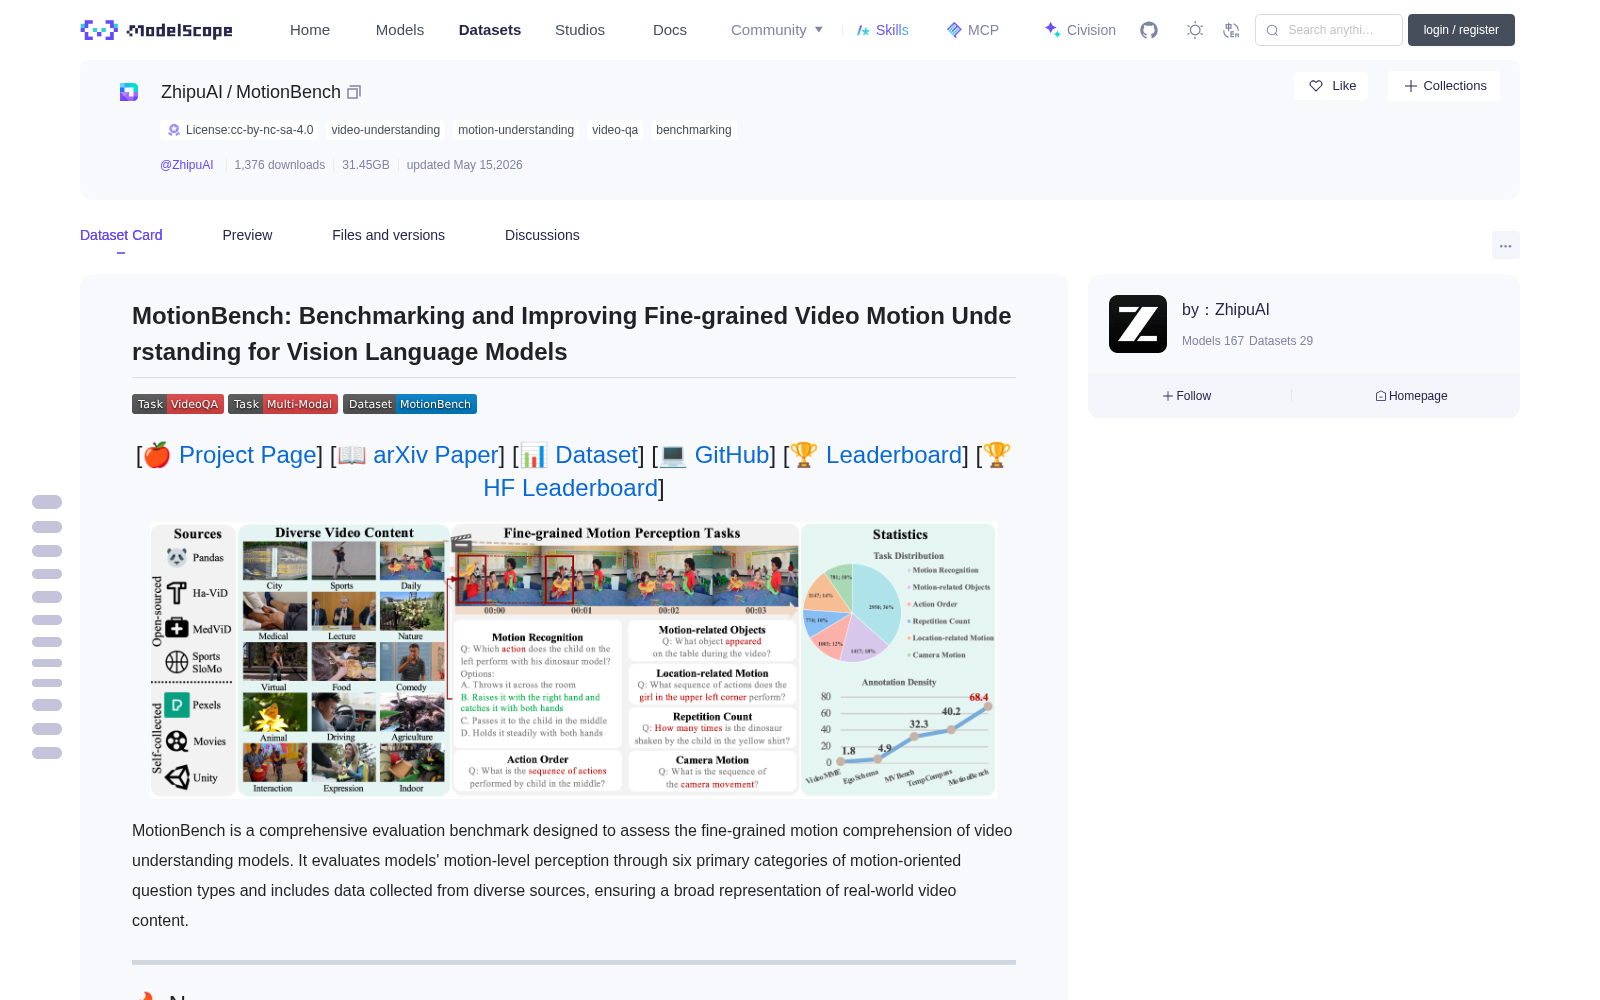Click the login / register button
Viewport: 1600px width, 1000px height.
coord(1461,30)
